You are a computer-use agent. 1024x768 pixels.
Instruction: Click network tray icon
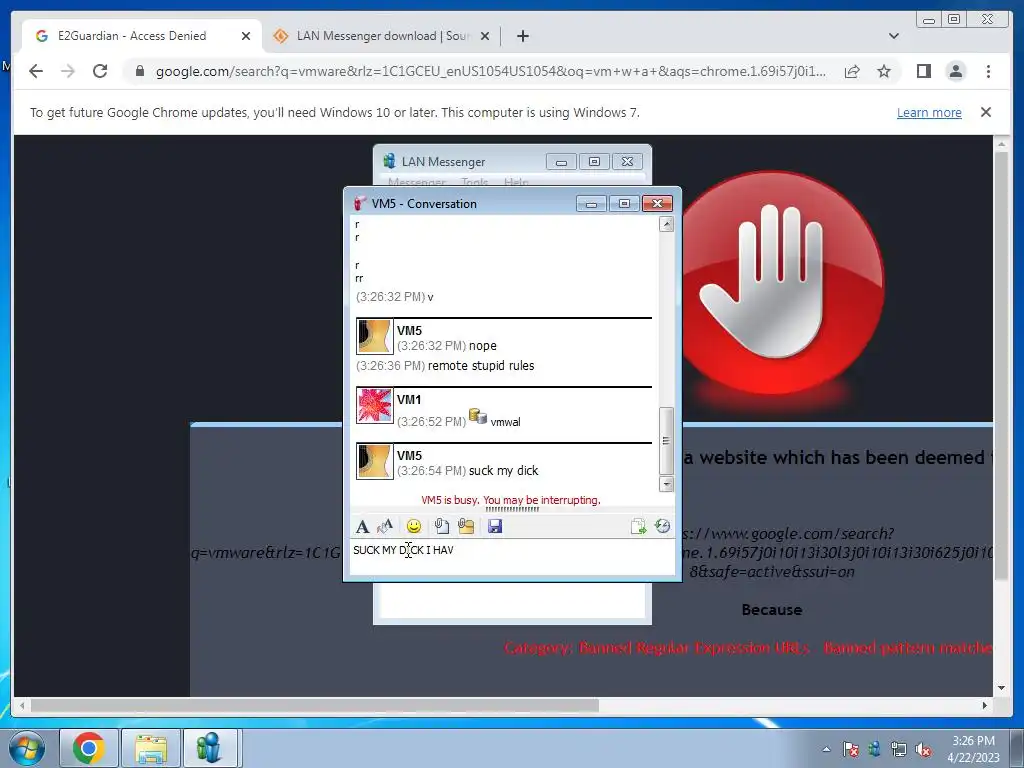click(899, 749)
